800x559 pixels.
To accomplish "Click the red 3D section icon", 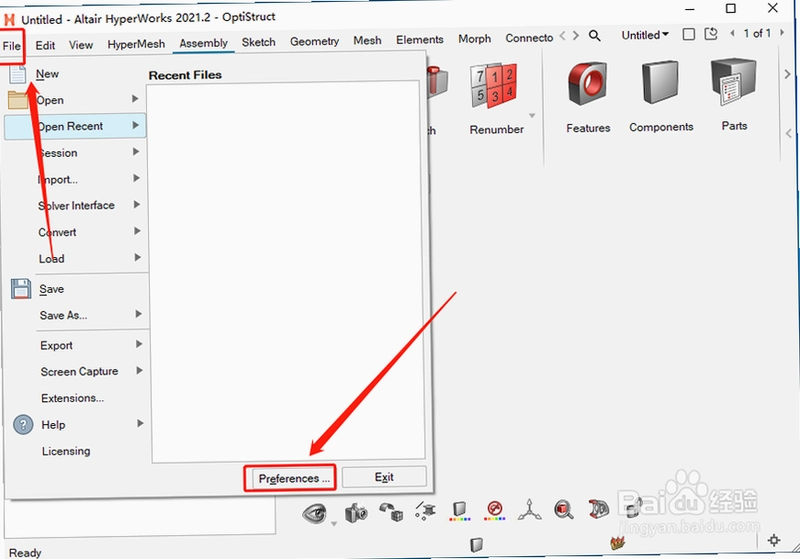I will coord(598,509).
